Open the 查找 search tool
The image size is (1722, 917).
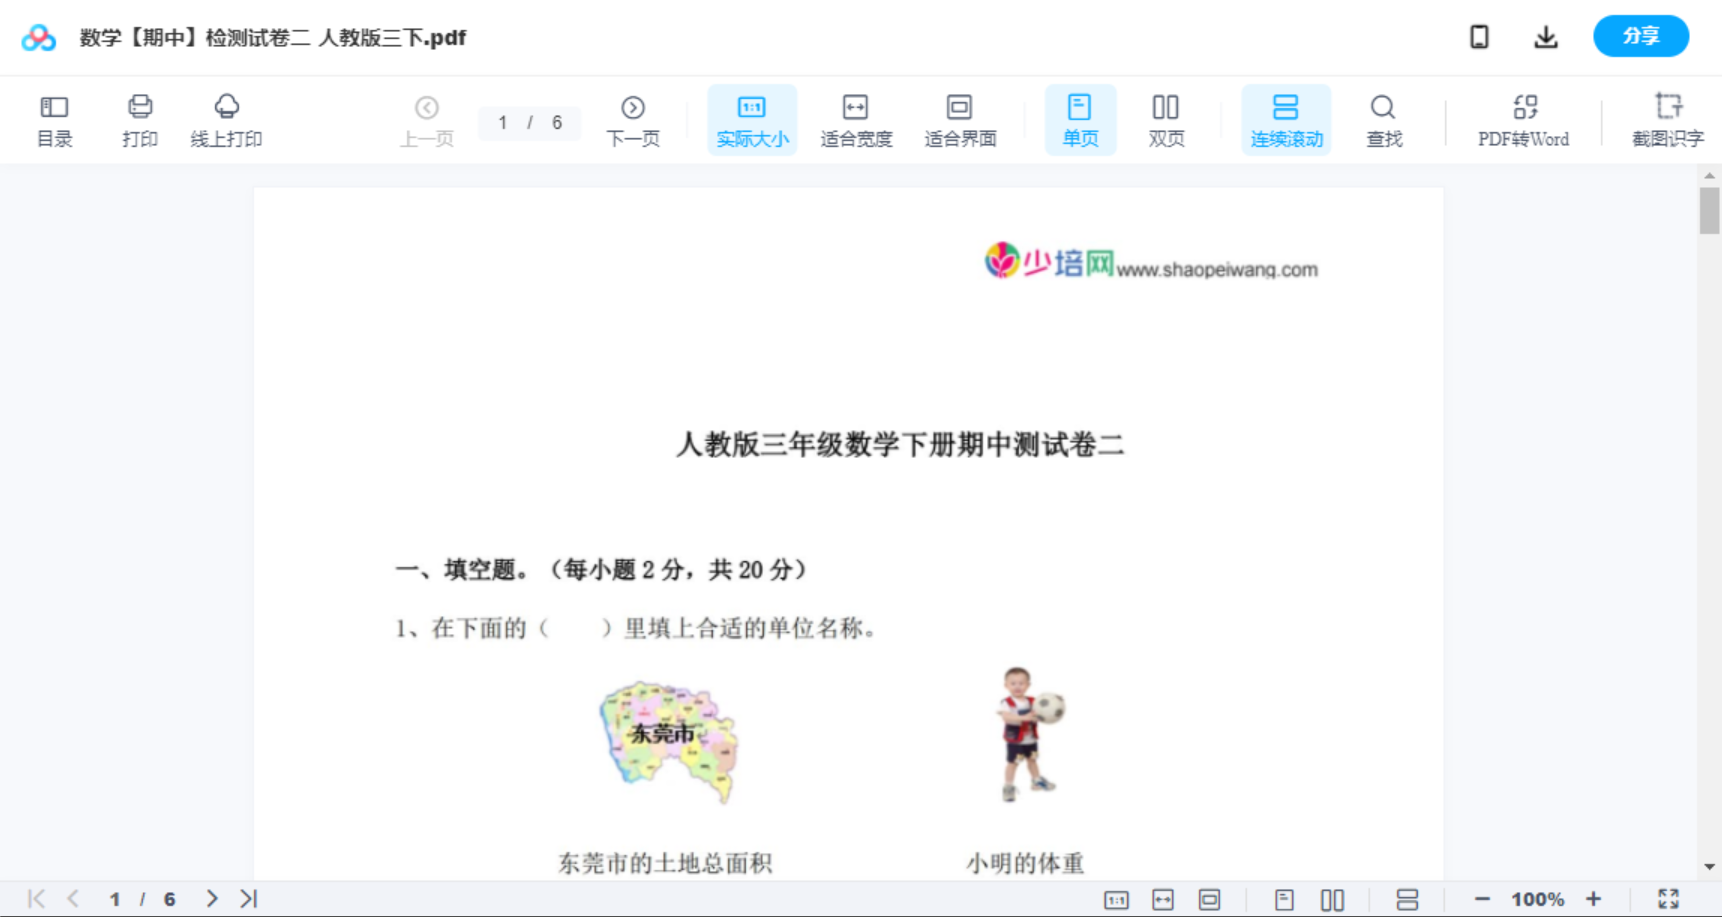(x=1384, y=119)
